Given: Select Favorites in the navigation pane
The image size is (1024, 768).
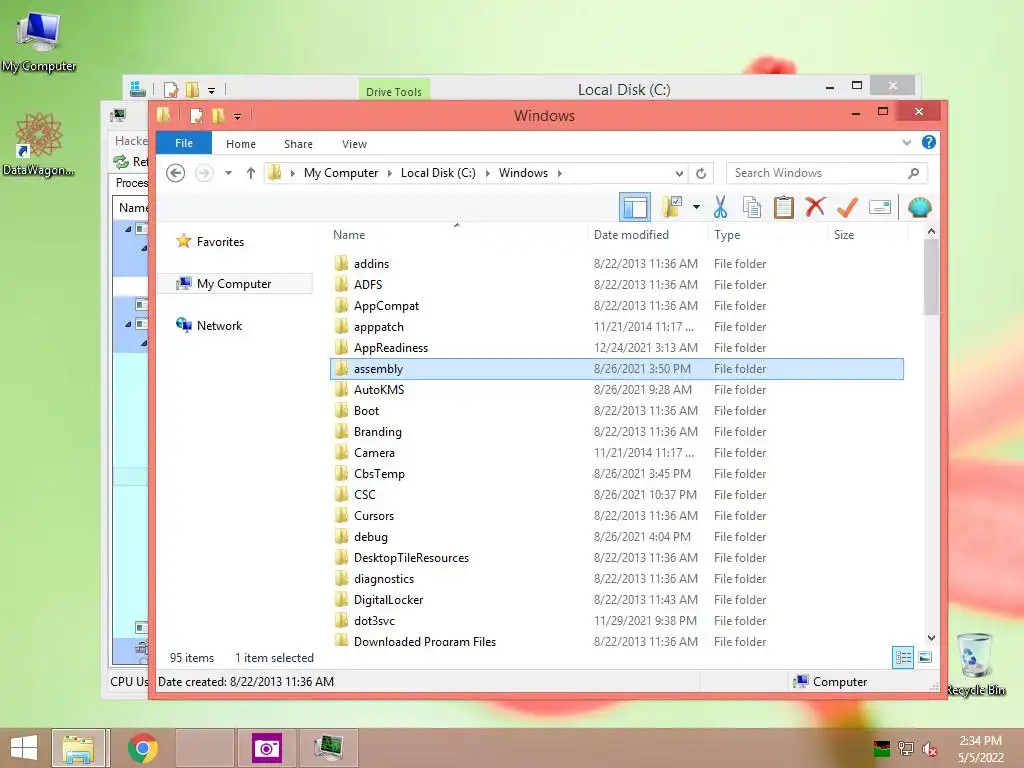Looking at the screenshot, I should [x=220, y=242].
